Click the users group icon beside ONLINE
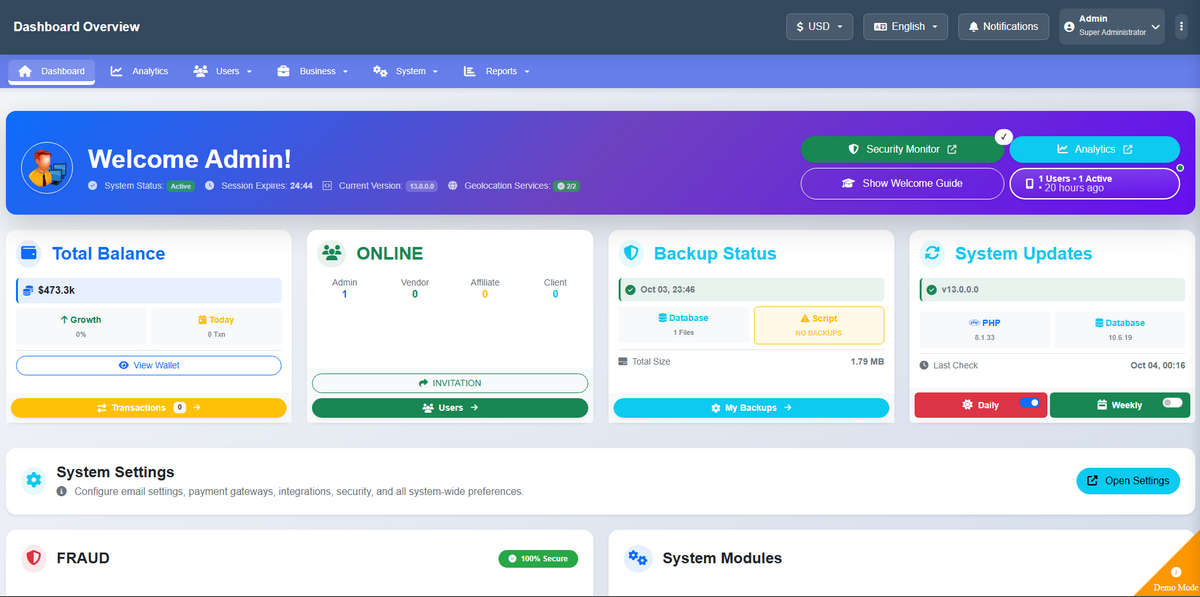Image resolution: width=1200 pixels, height=597 pixels. click(x=331, y=253)
